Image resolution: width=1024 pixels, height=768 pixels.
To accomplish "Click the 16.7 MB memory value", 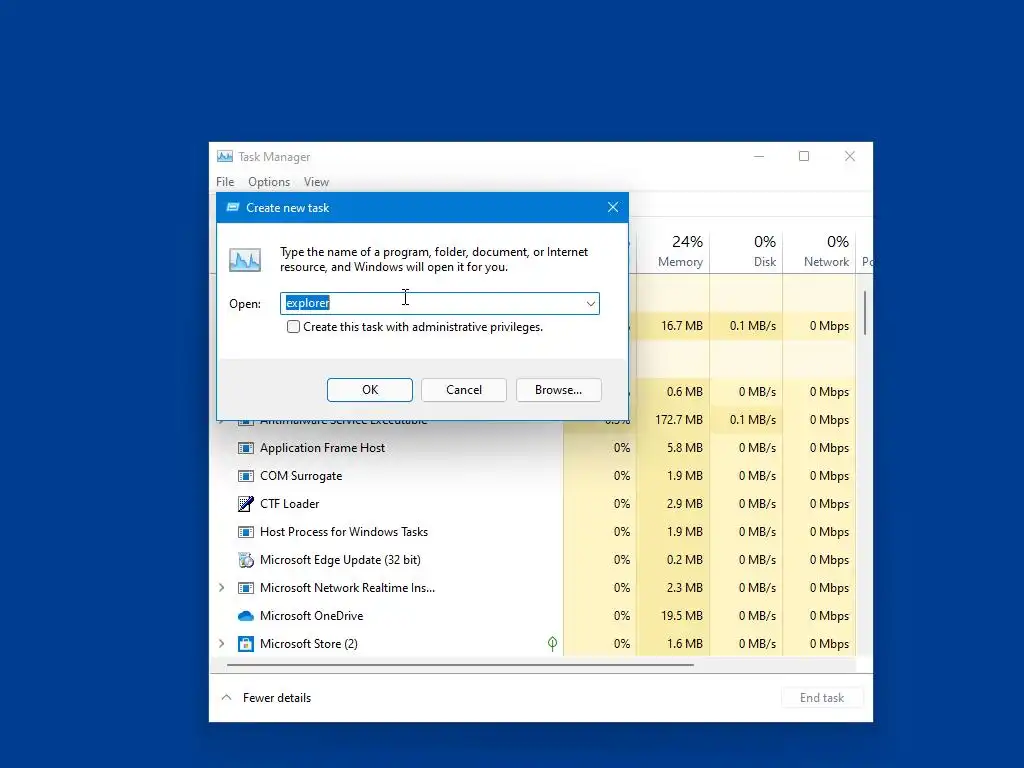I will [682, 326].
